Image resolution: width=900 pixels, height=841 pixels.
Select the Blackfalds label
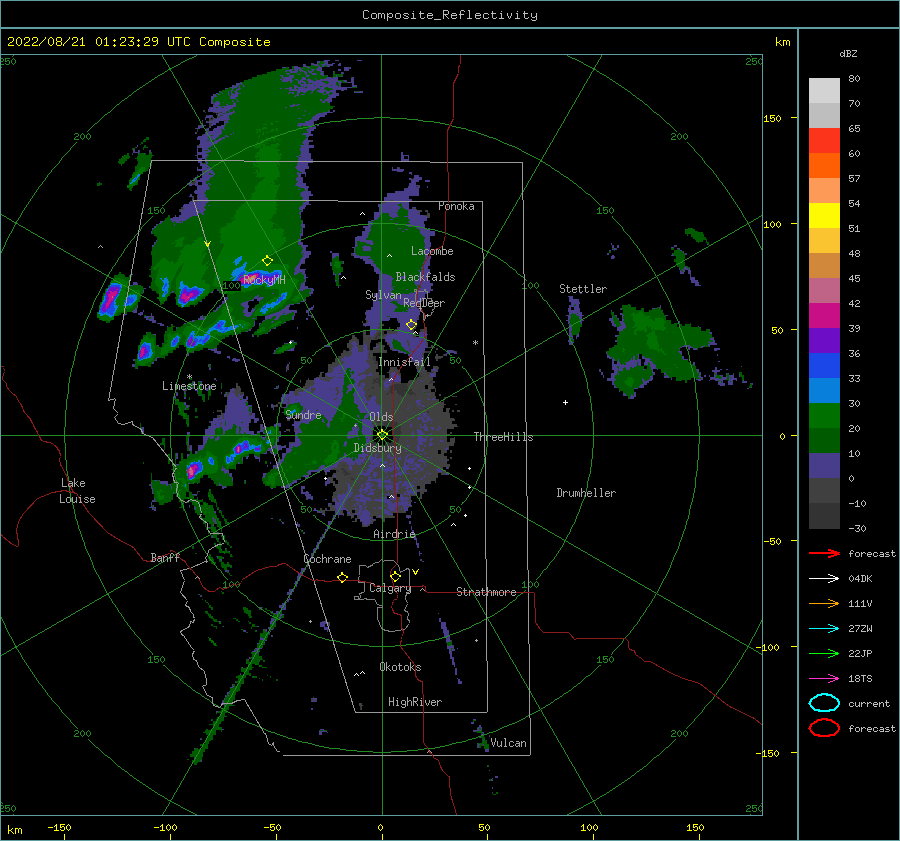point(425,277)
